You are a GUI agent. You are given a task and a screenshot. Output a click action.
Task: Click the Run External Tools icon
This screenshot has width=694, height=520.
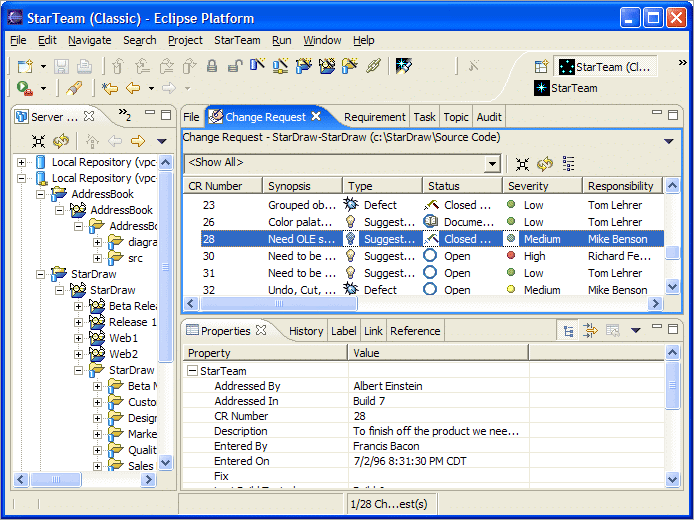[25, 88]
